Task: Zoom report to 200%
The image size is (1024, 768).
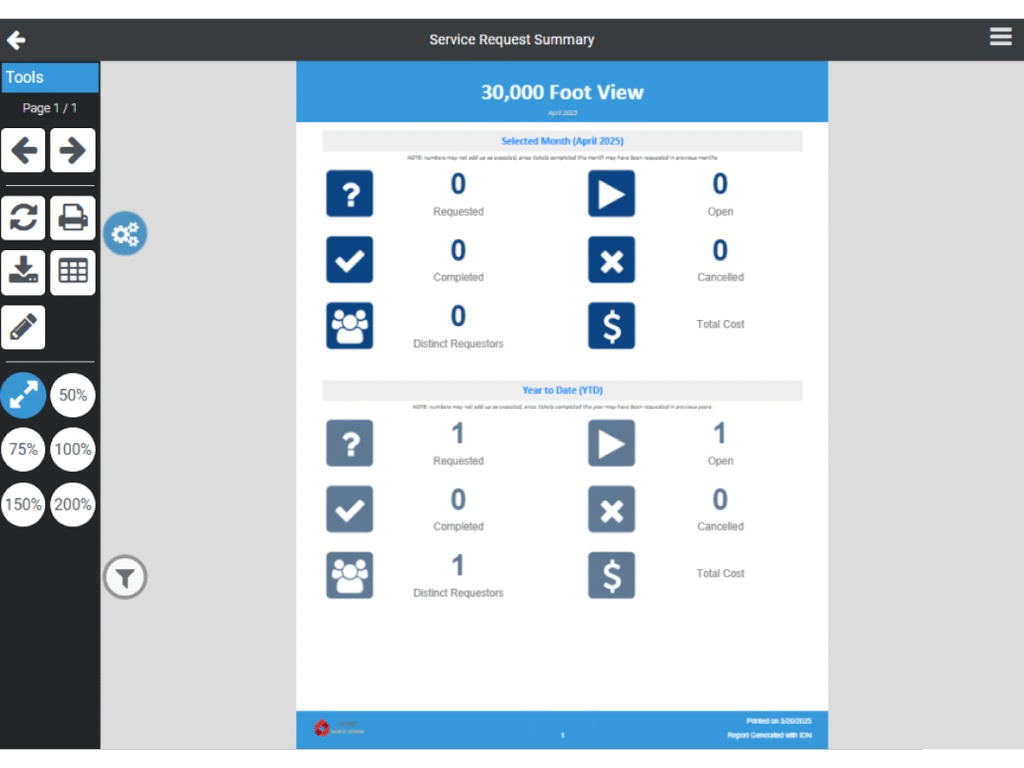Action: (73, 505)
